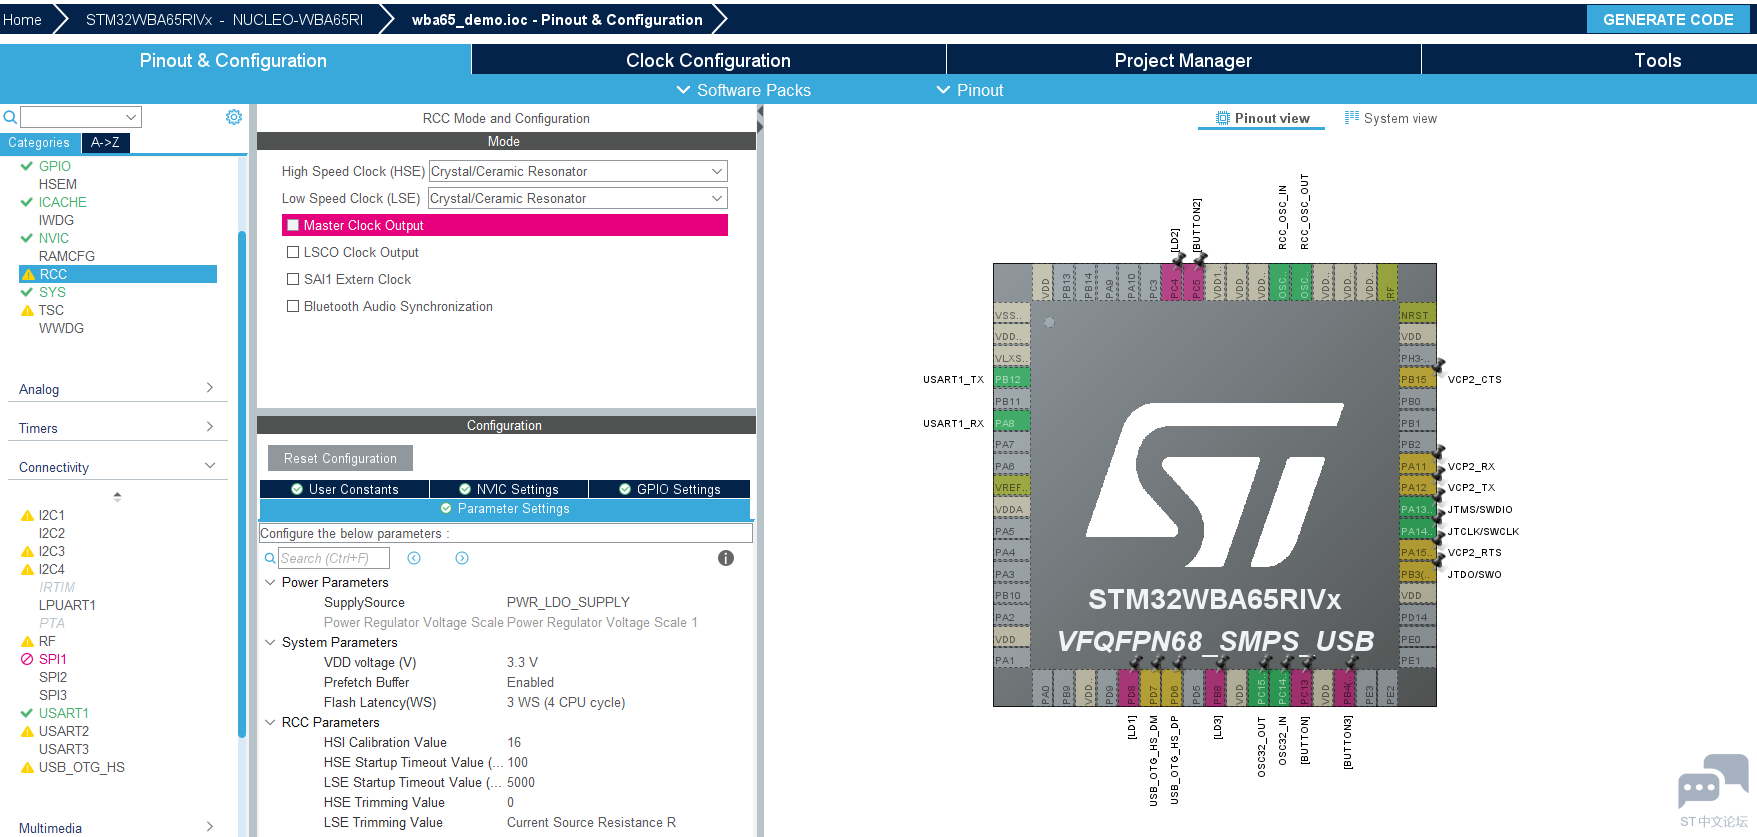This screenshot has height=837, width=1757.
Task: Open the High Speed Clock (HSE) dropdown
Action: 578,171
